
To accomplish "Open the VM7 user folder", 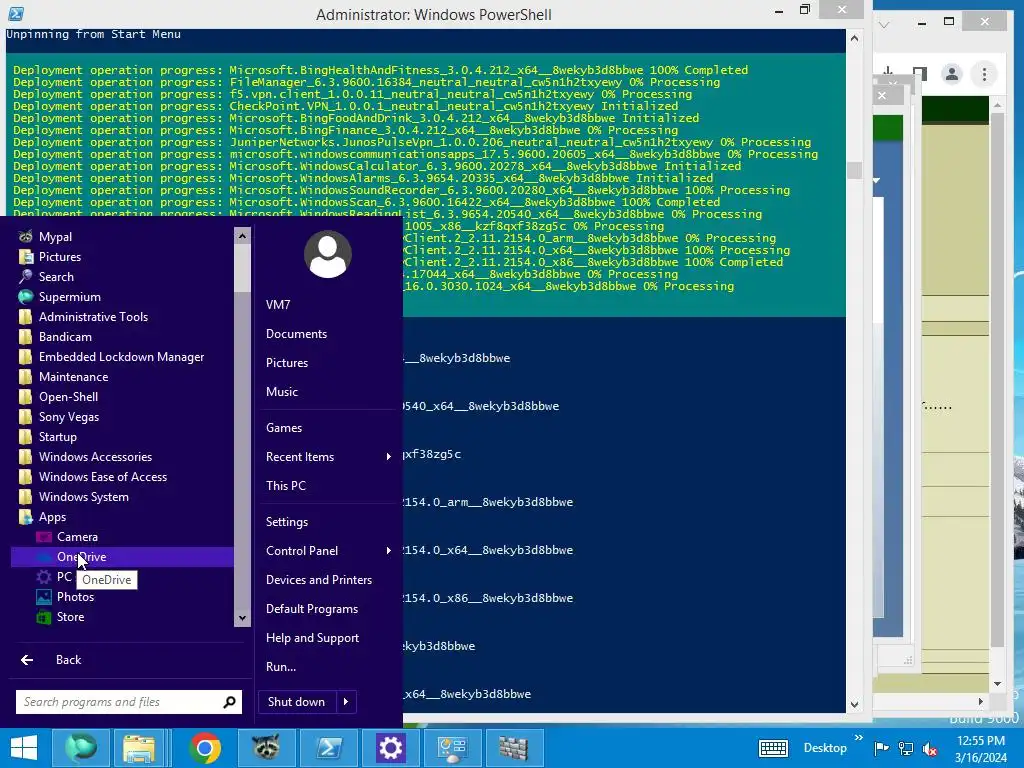I will (278, 304).
